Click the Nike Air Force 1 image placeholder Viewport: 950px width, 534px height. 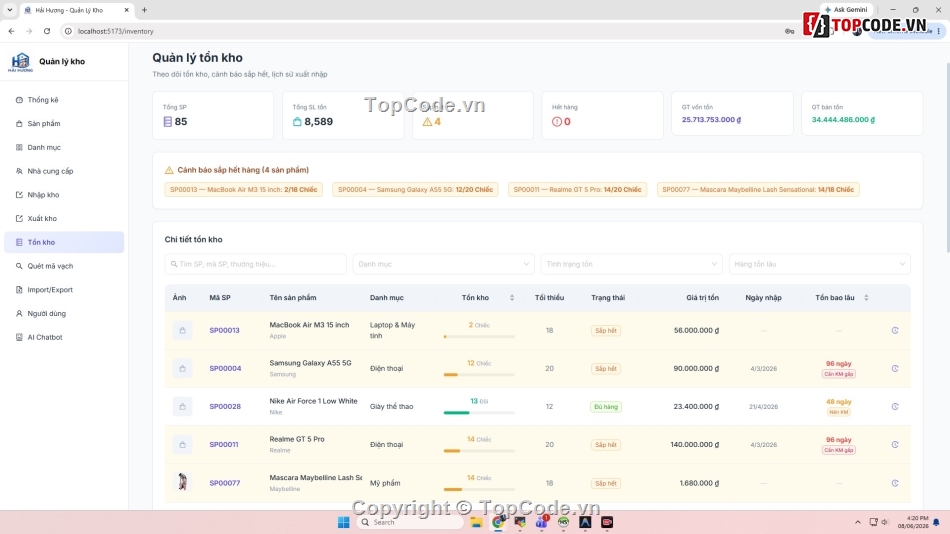[182, 407]
